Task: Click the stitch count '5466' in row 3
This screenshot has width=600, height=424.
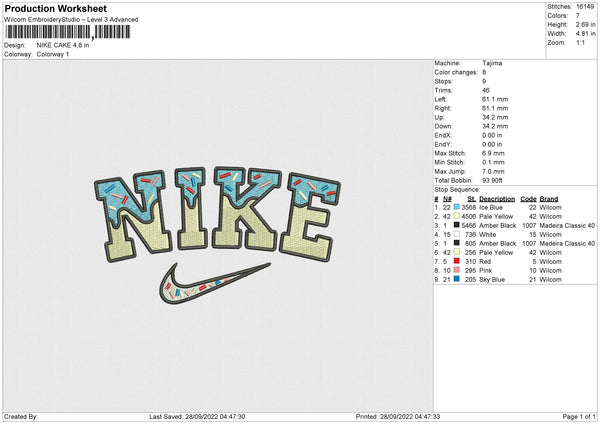Action: click(x=468, y=225)
